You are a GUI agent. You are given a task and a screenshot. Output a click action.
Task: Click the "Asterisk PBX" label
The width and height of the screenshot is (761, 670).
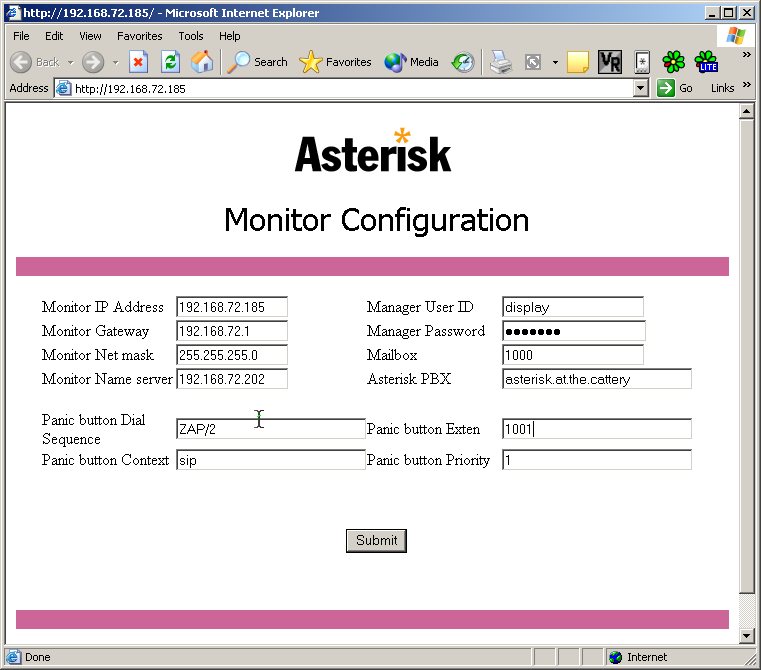(x=409, y=379)
